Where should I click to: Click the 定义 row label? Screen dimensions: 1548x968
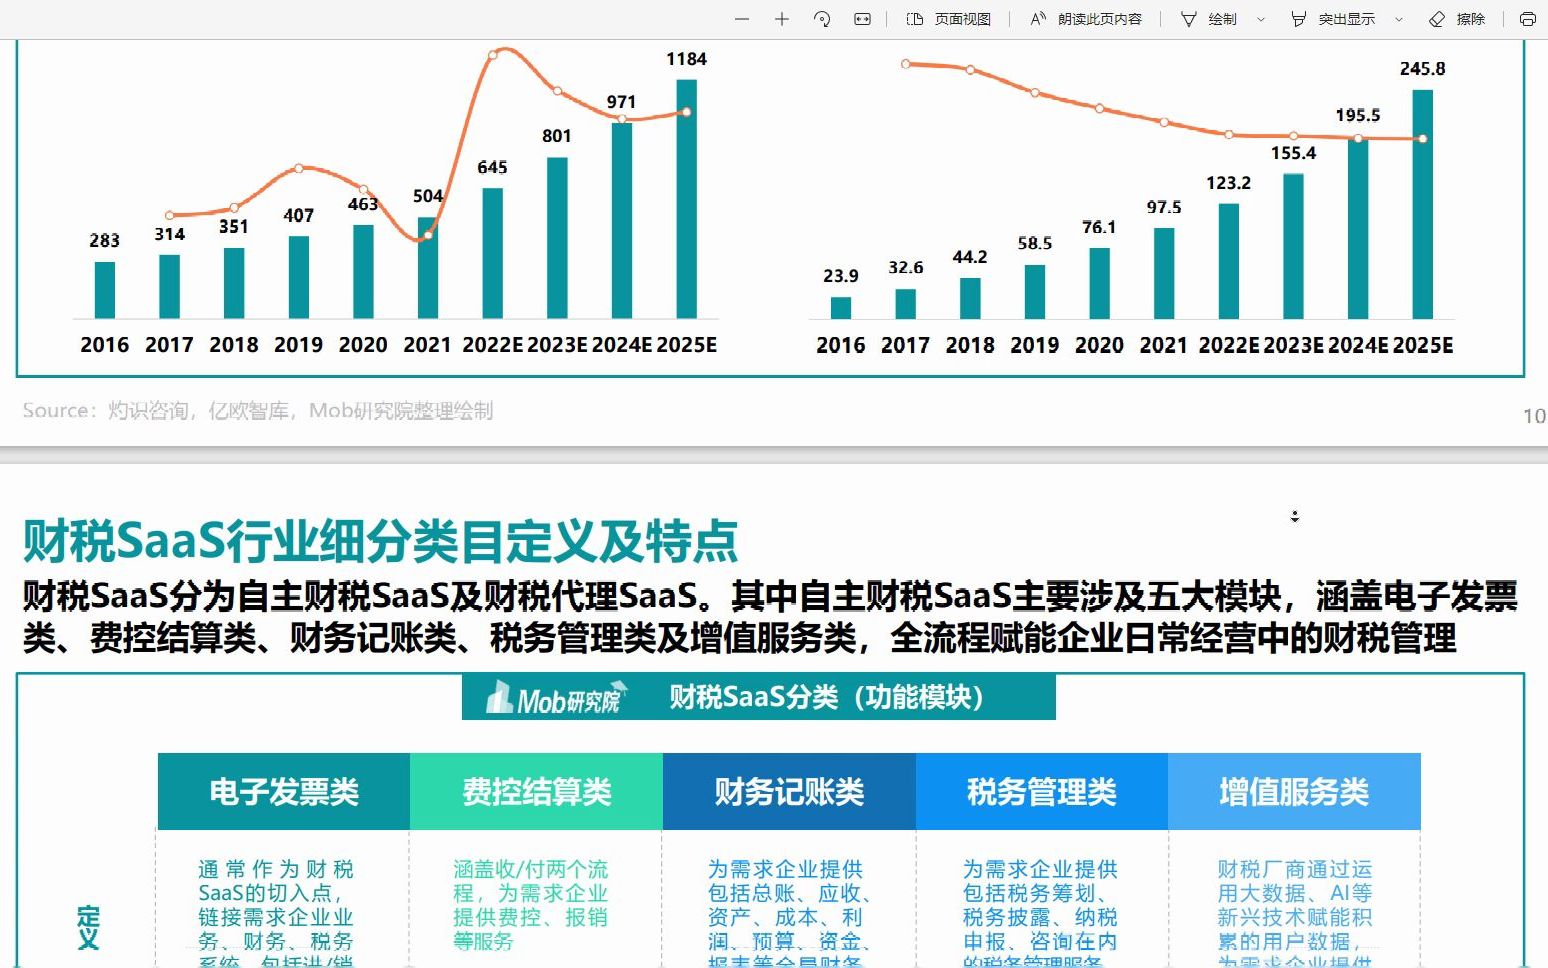[89, 927]
